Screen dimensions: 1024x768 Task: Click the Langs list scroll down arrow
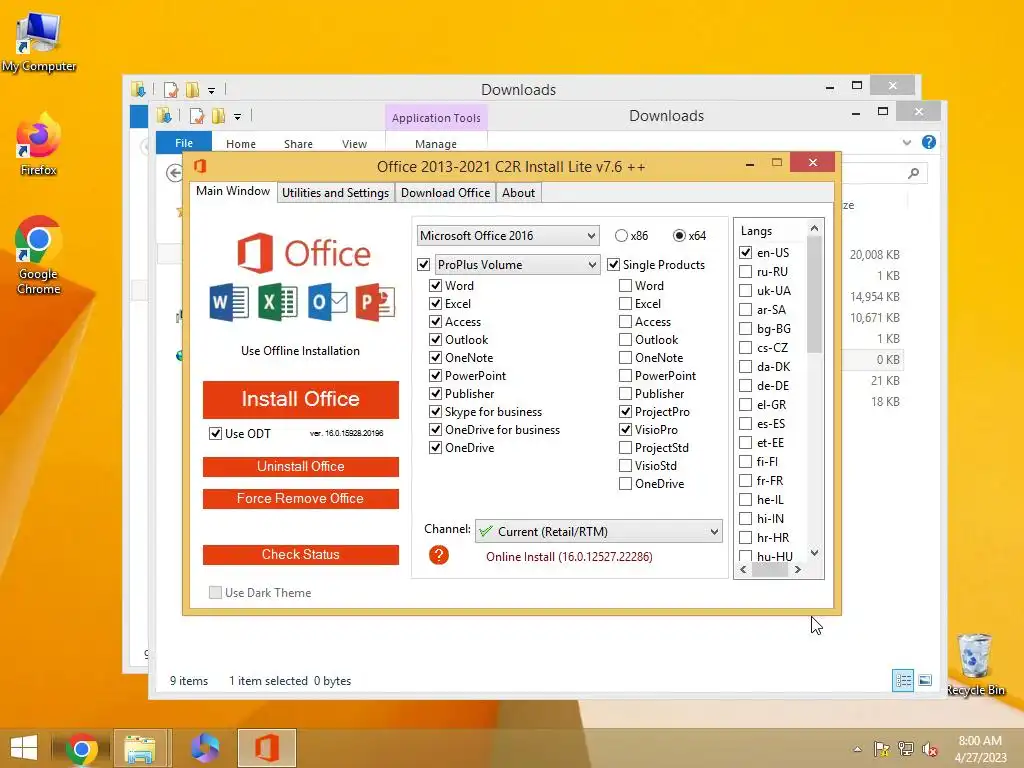pyautogui.click(x=814, y=552)
